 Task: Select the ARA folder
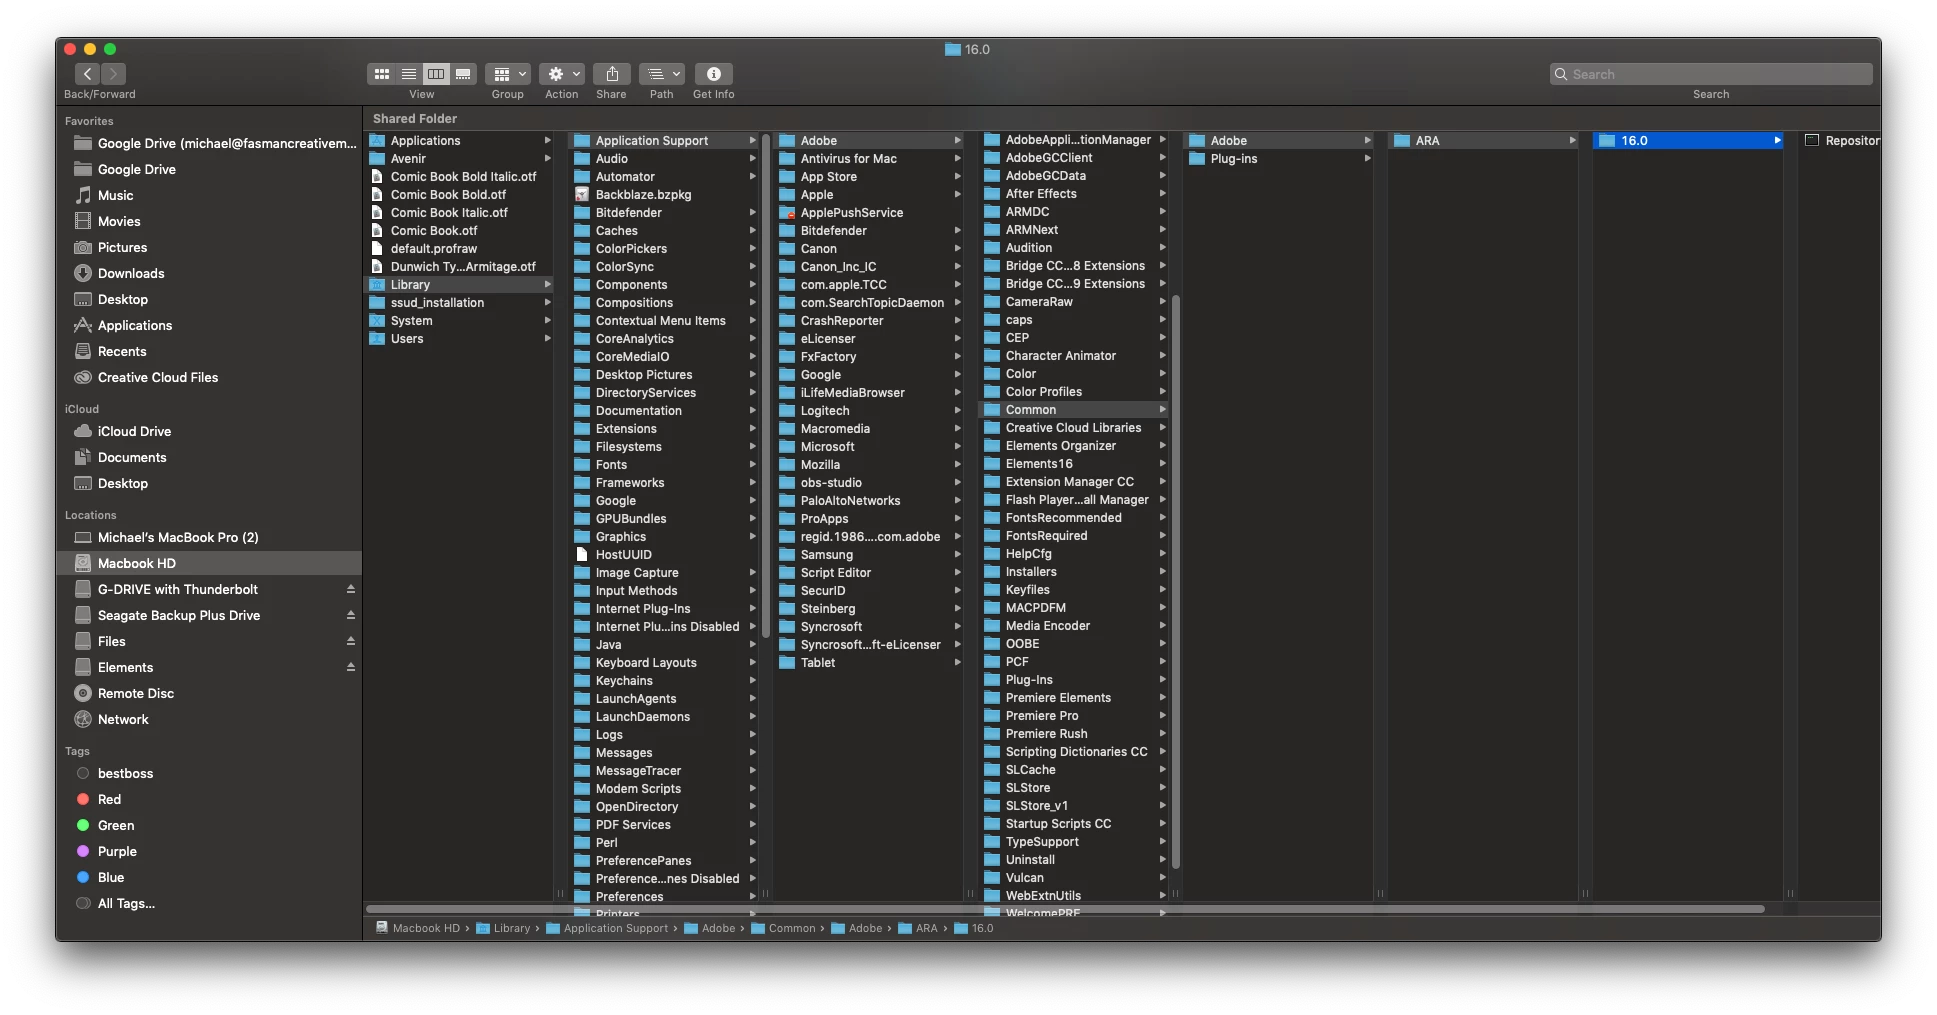[1485, 141]
